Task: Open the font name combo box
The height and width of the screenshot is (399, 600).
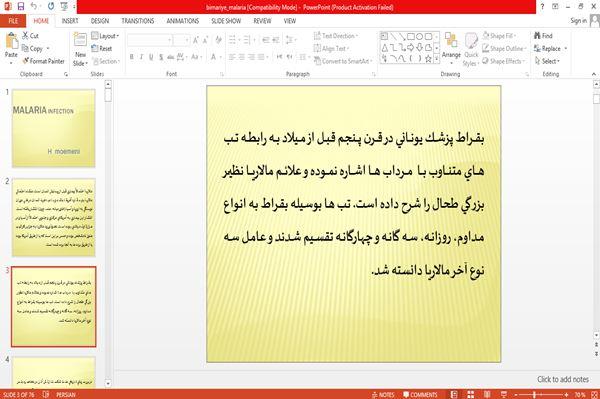Action: point(149,40)
